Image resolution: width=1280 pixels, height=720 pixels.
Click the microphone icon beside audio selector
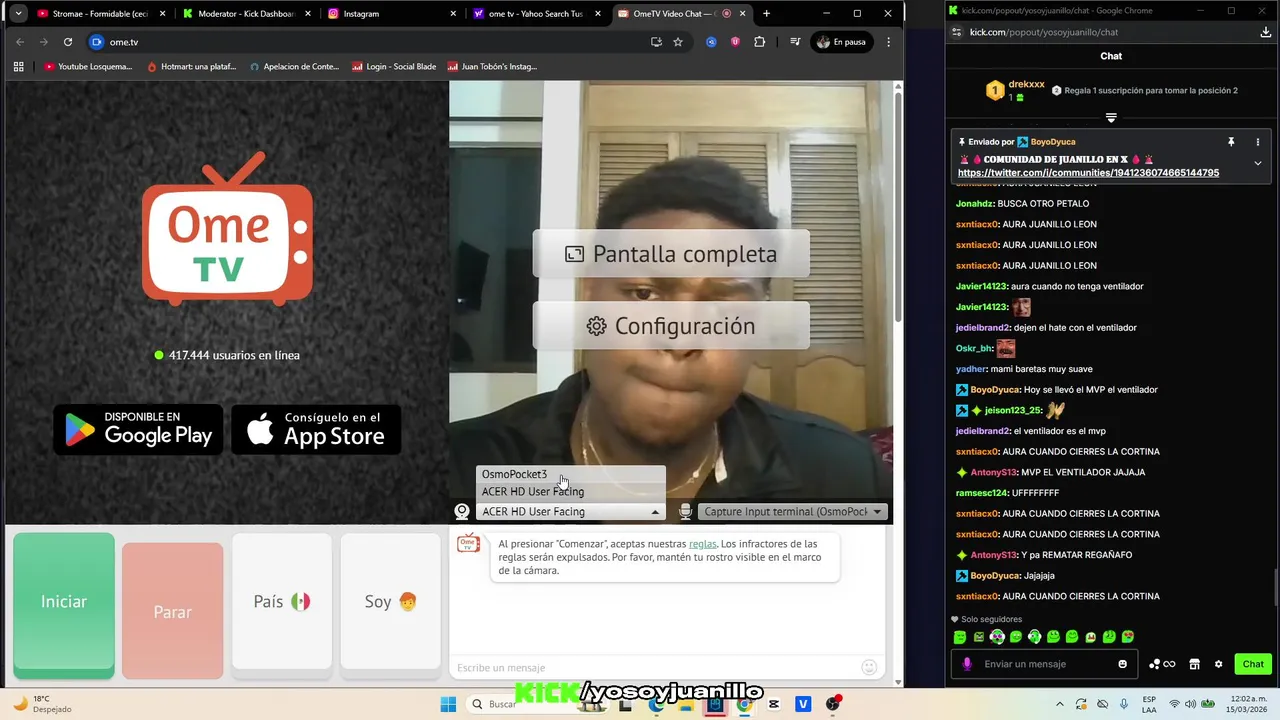point(686,511)
